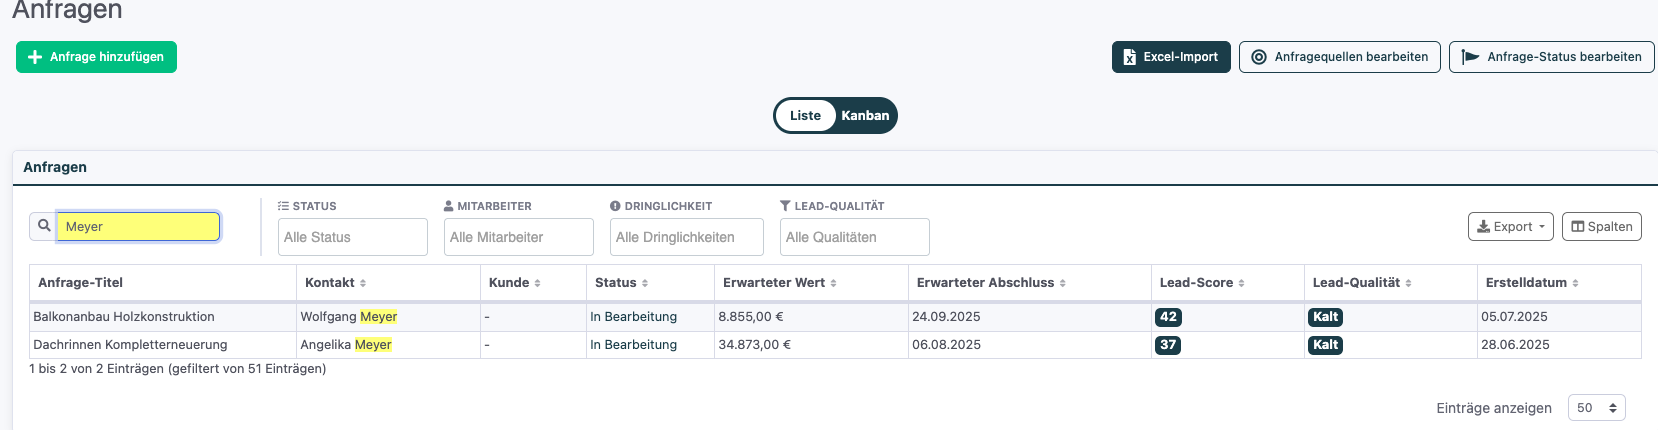The image size is (1658, 430).
Task: Open the Spalten column chooser
Action: pos(1602,227)
